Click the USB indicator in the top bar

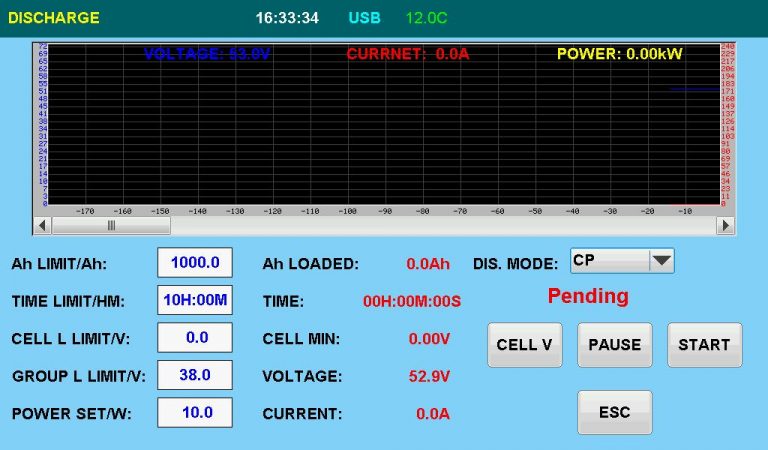[x=364, y=18]
